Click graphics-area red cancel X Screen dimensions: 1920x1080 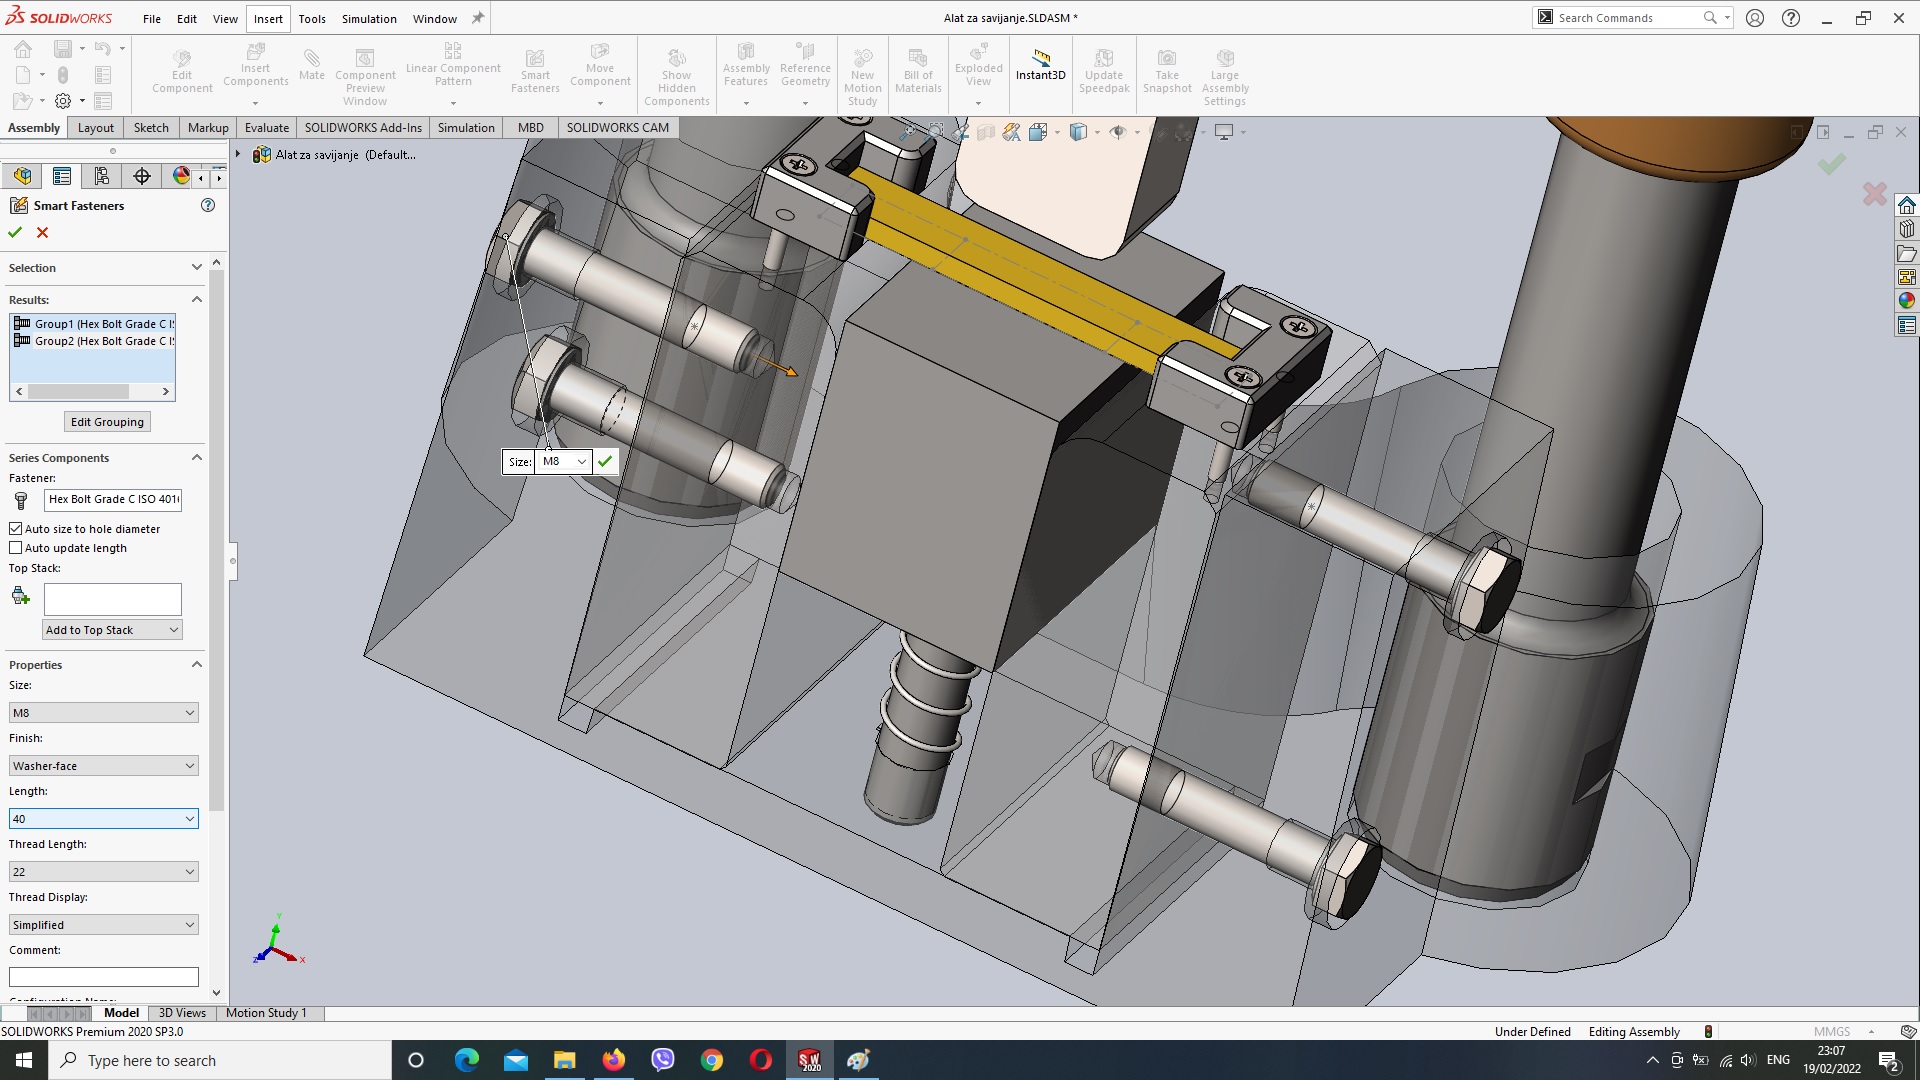click(x=1875, y=193)
